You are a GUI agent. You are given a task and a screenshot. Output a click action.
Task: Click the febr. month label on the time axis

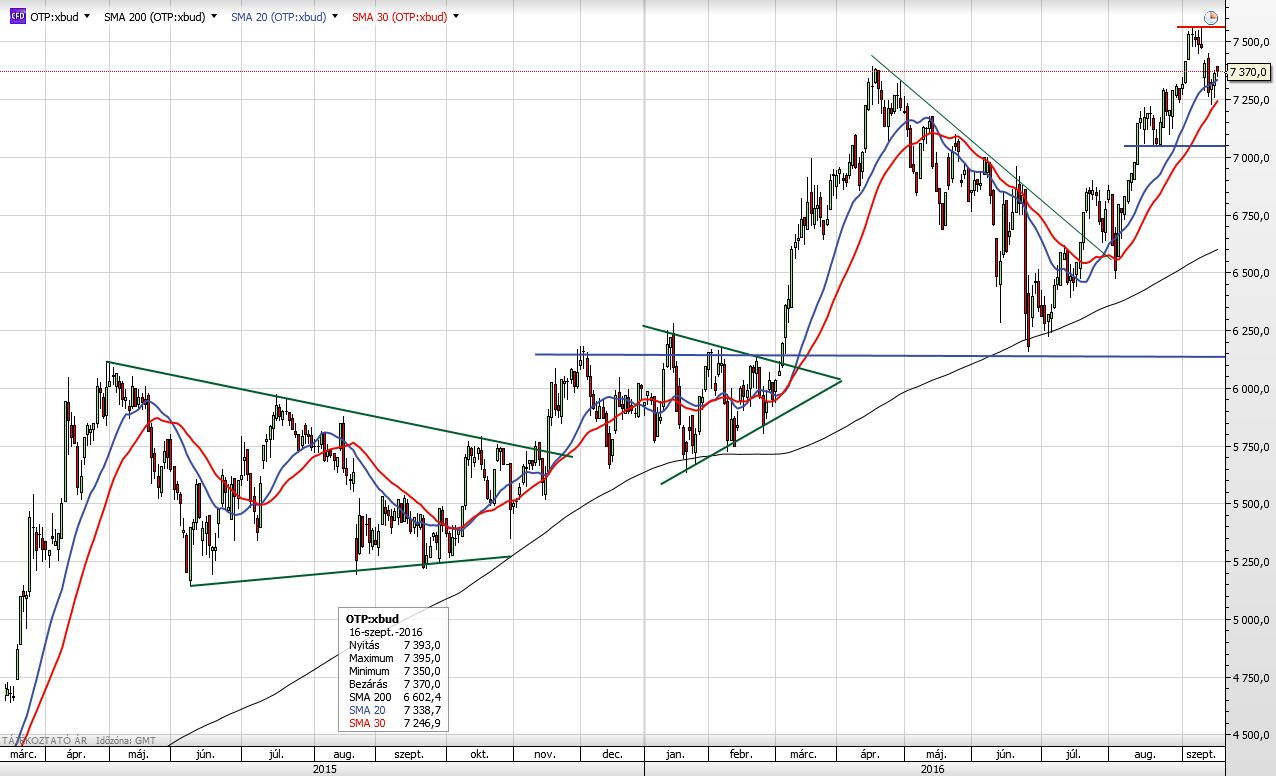[x=739, y=755]
